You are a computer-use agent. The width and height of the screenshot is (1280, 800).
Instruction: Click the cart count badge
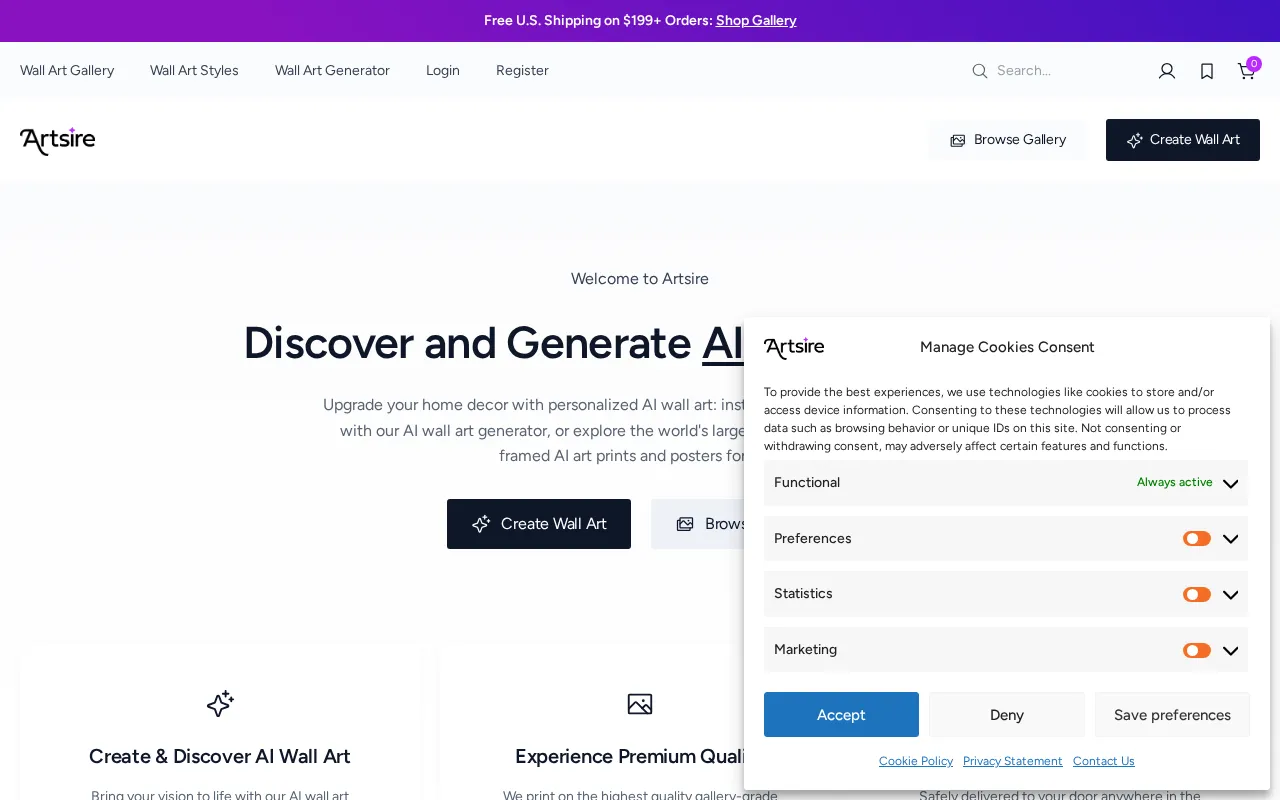(x=1254, y=64)
